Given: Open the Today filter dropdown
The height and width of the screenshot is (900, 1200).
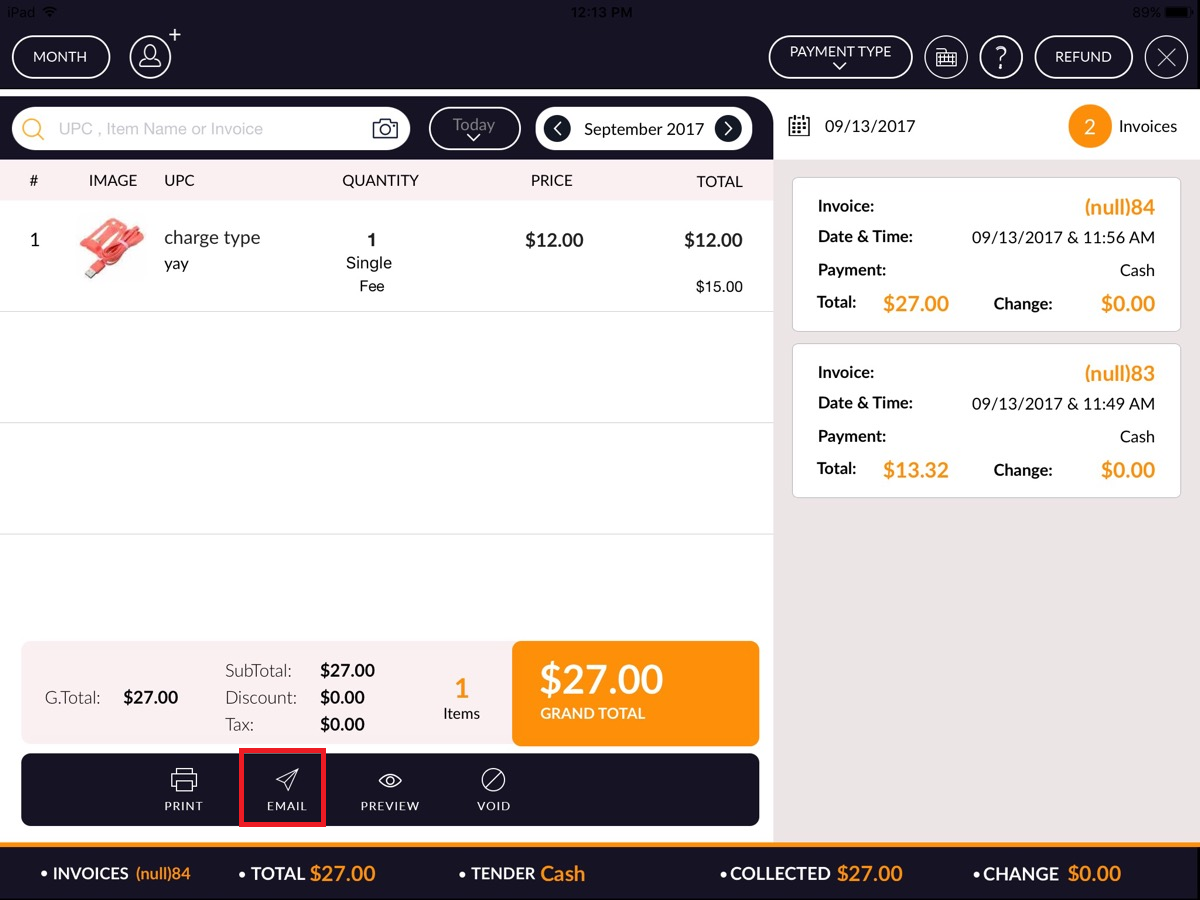Looking at the screenshot, I should [x=474, y=129].
